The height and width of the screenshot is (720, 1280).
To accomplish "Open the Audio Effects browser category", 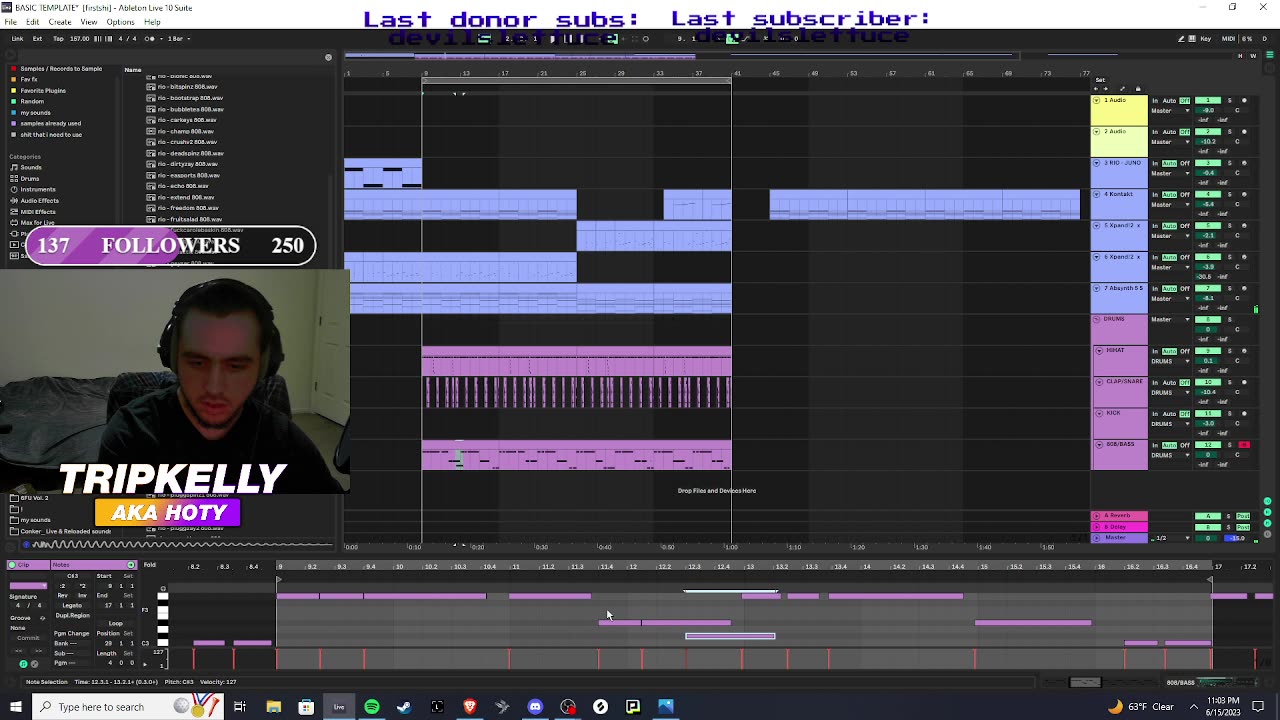I will pos(40,200).
